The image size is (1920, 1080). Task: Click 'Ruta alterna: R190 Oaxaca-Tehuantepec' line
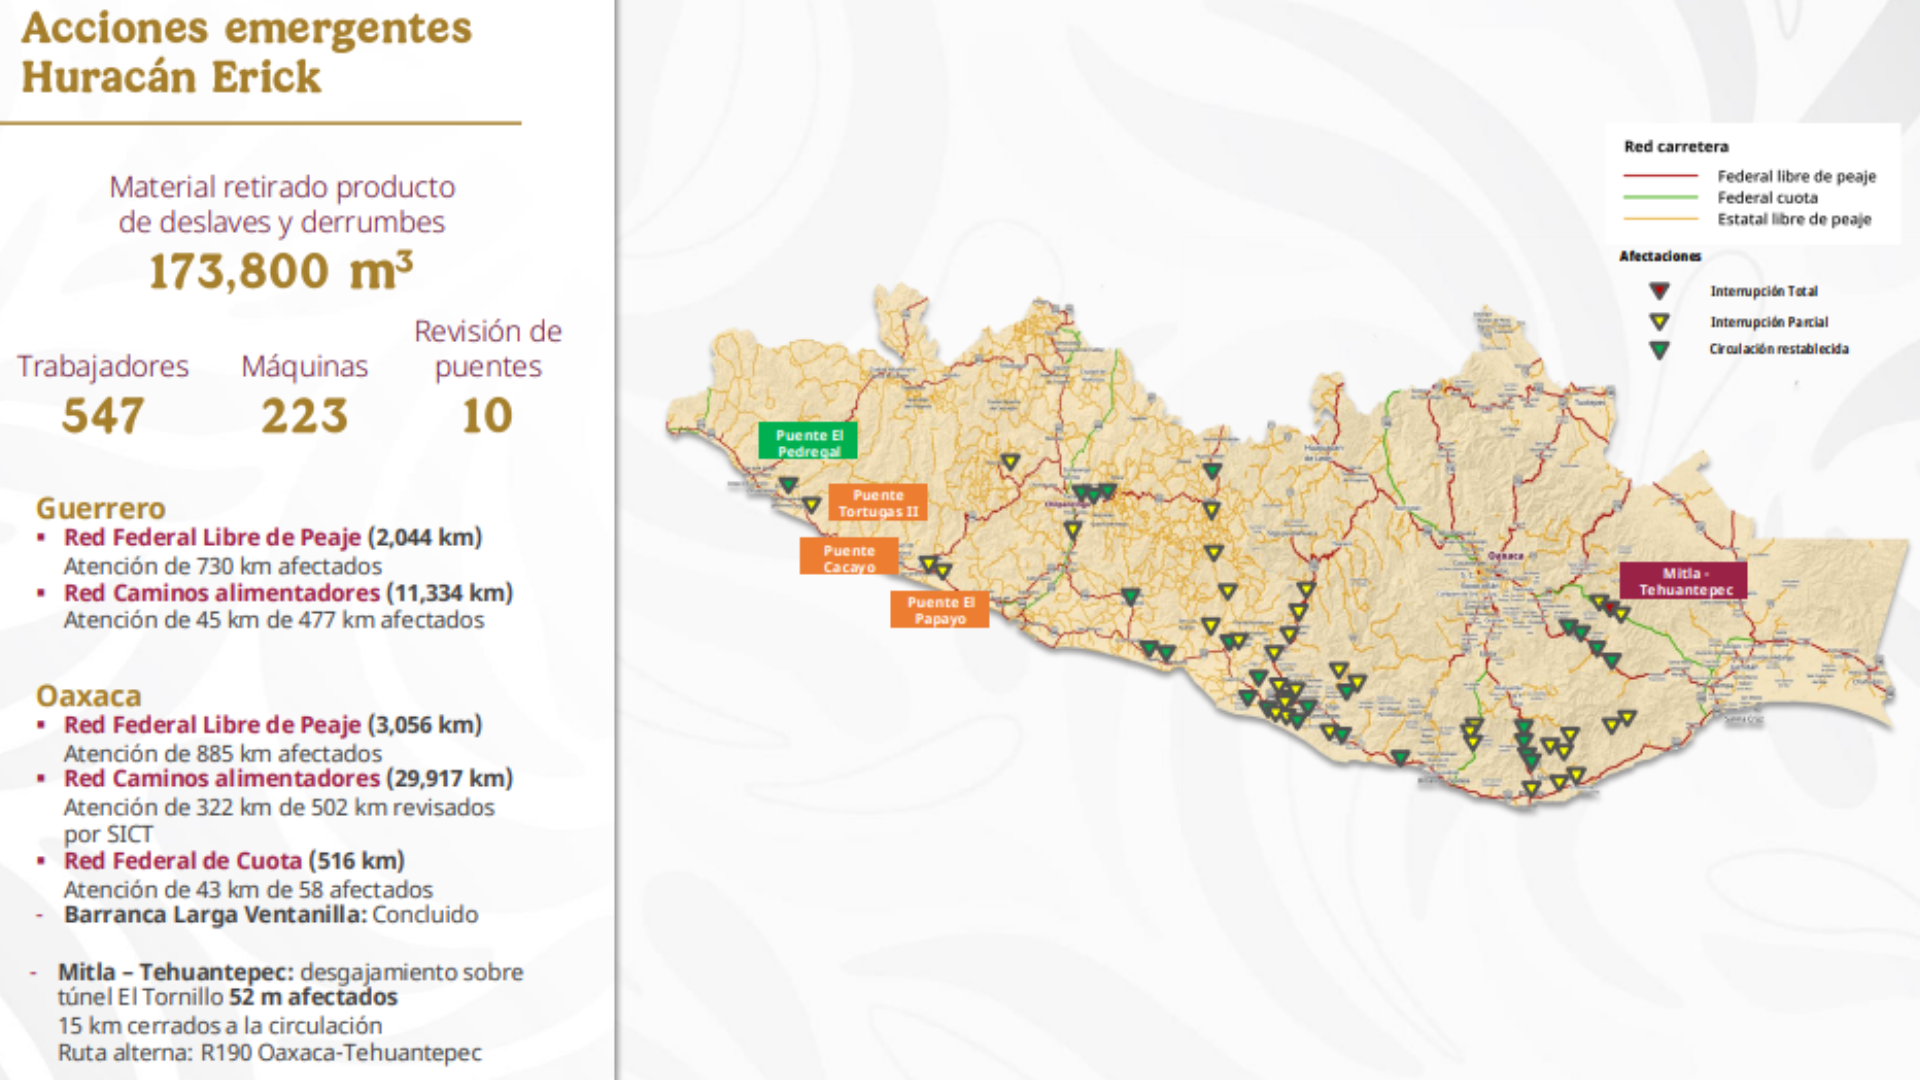[x=269, y=1053]
